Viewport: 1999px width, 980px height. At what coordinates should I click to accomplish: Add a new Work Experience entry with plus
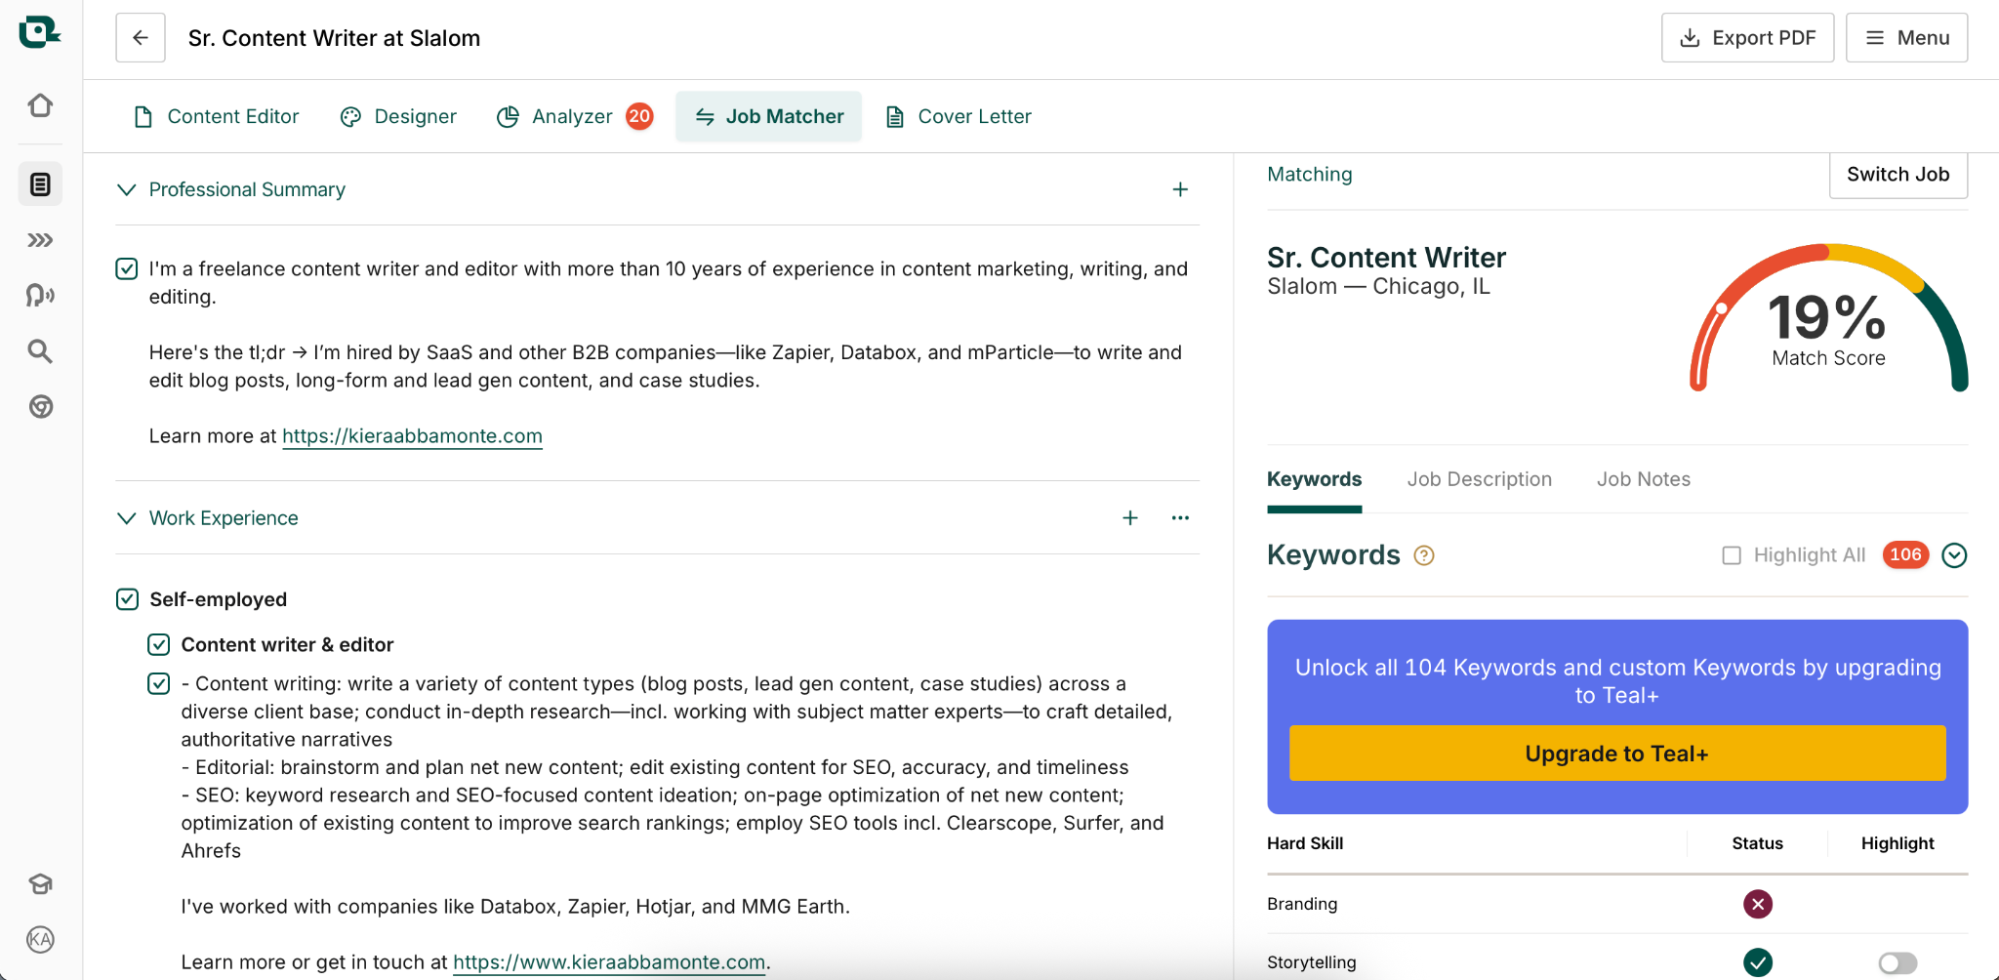pyautogui.click(x=1130, y=518)
